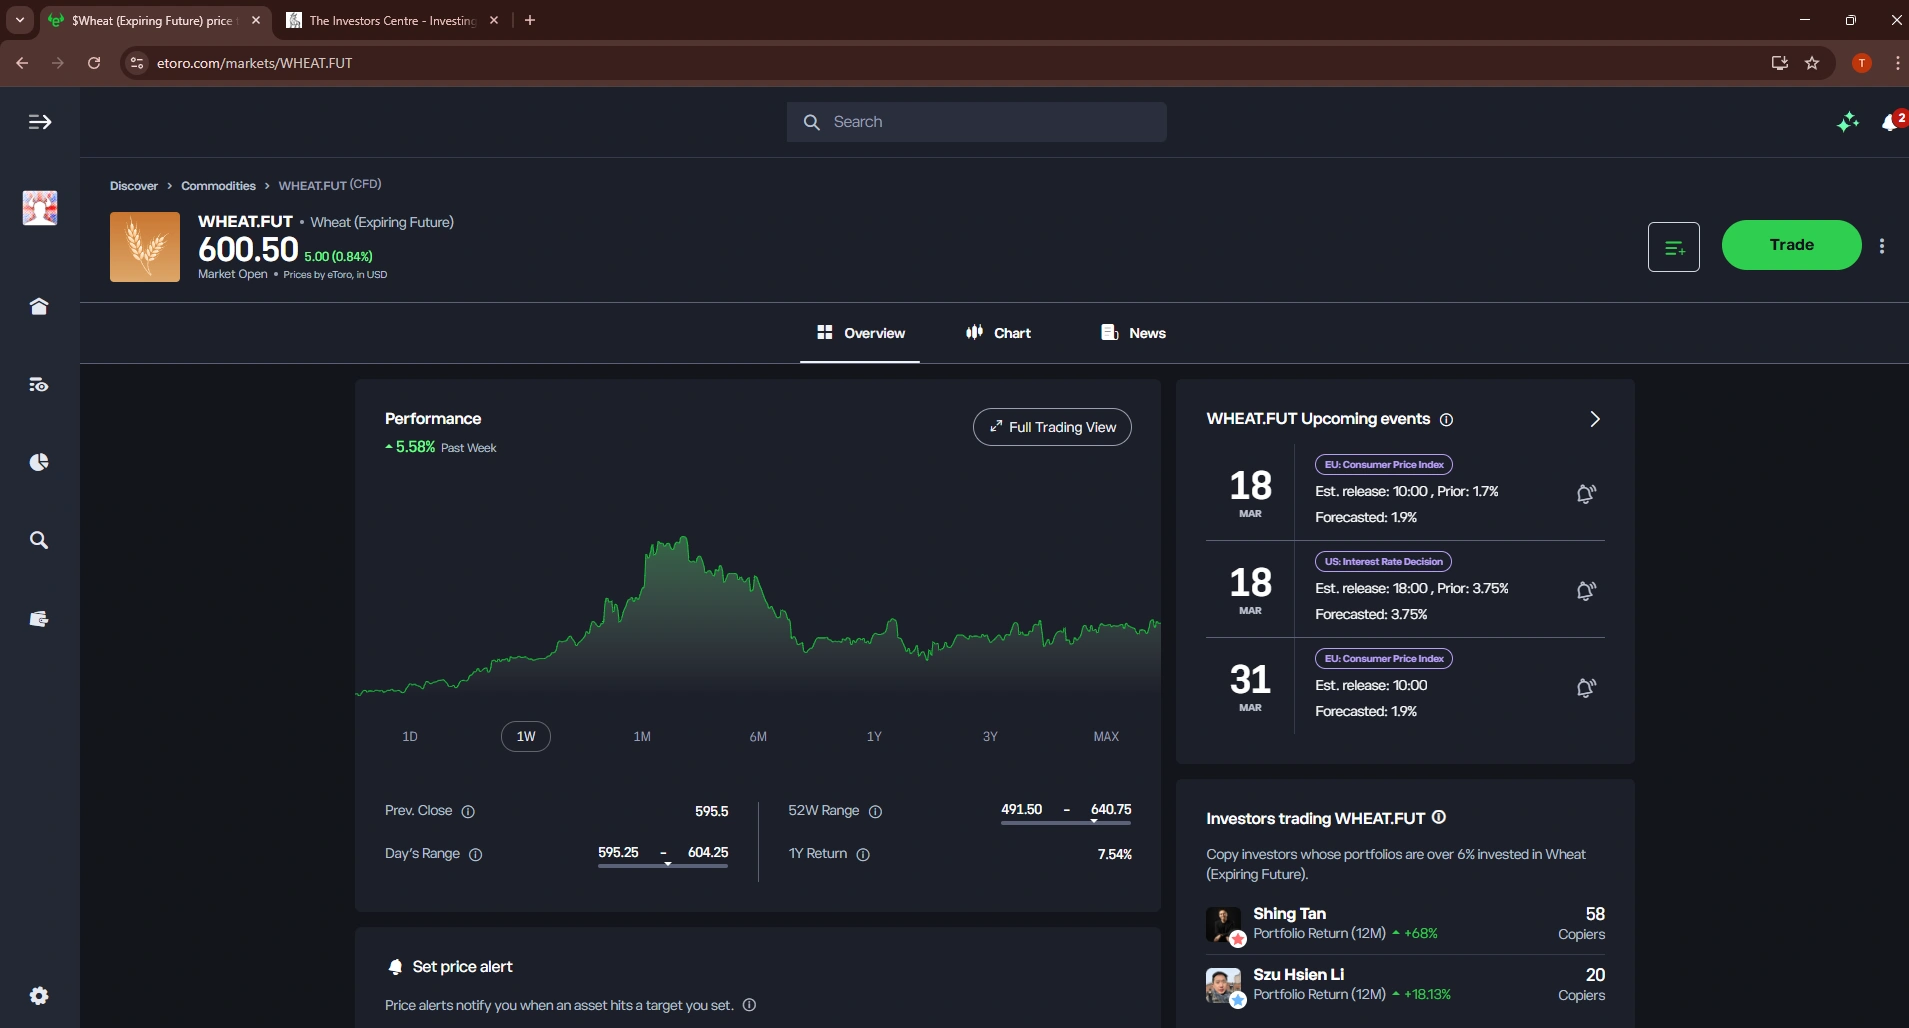This screenshot has width=1909, height=1028.
Task: Show info for Prev. Close
Action: point(468,812)
